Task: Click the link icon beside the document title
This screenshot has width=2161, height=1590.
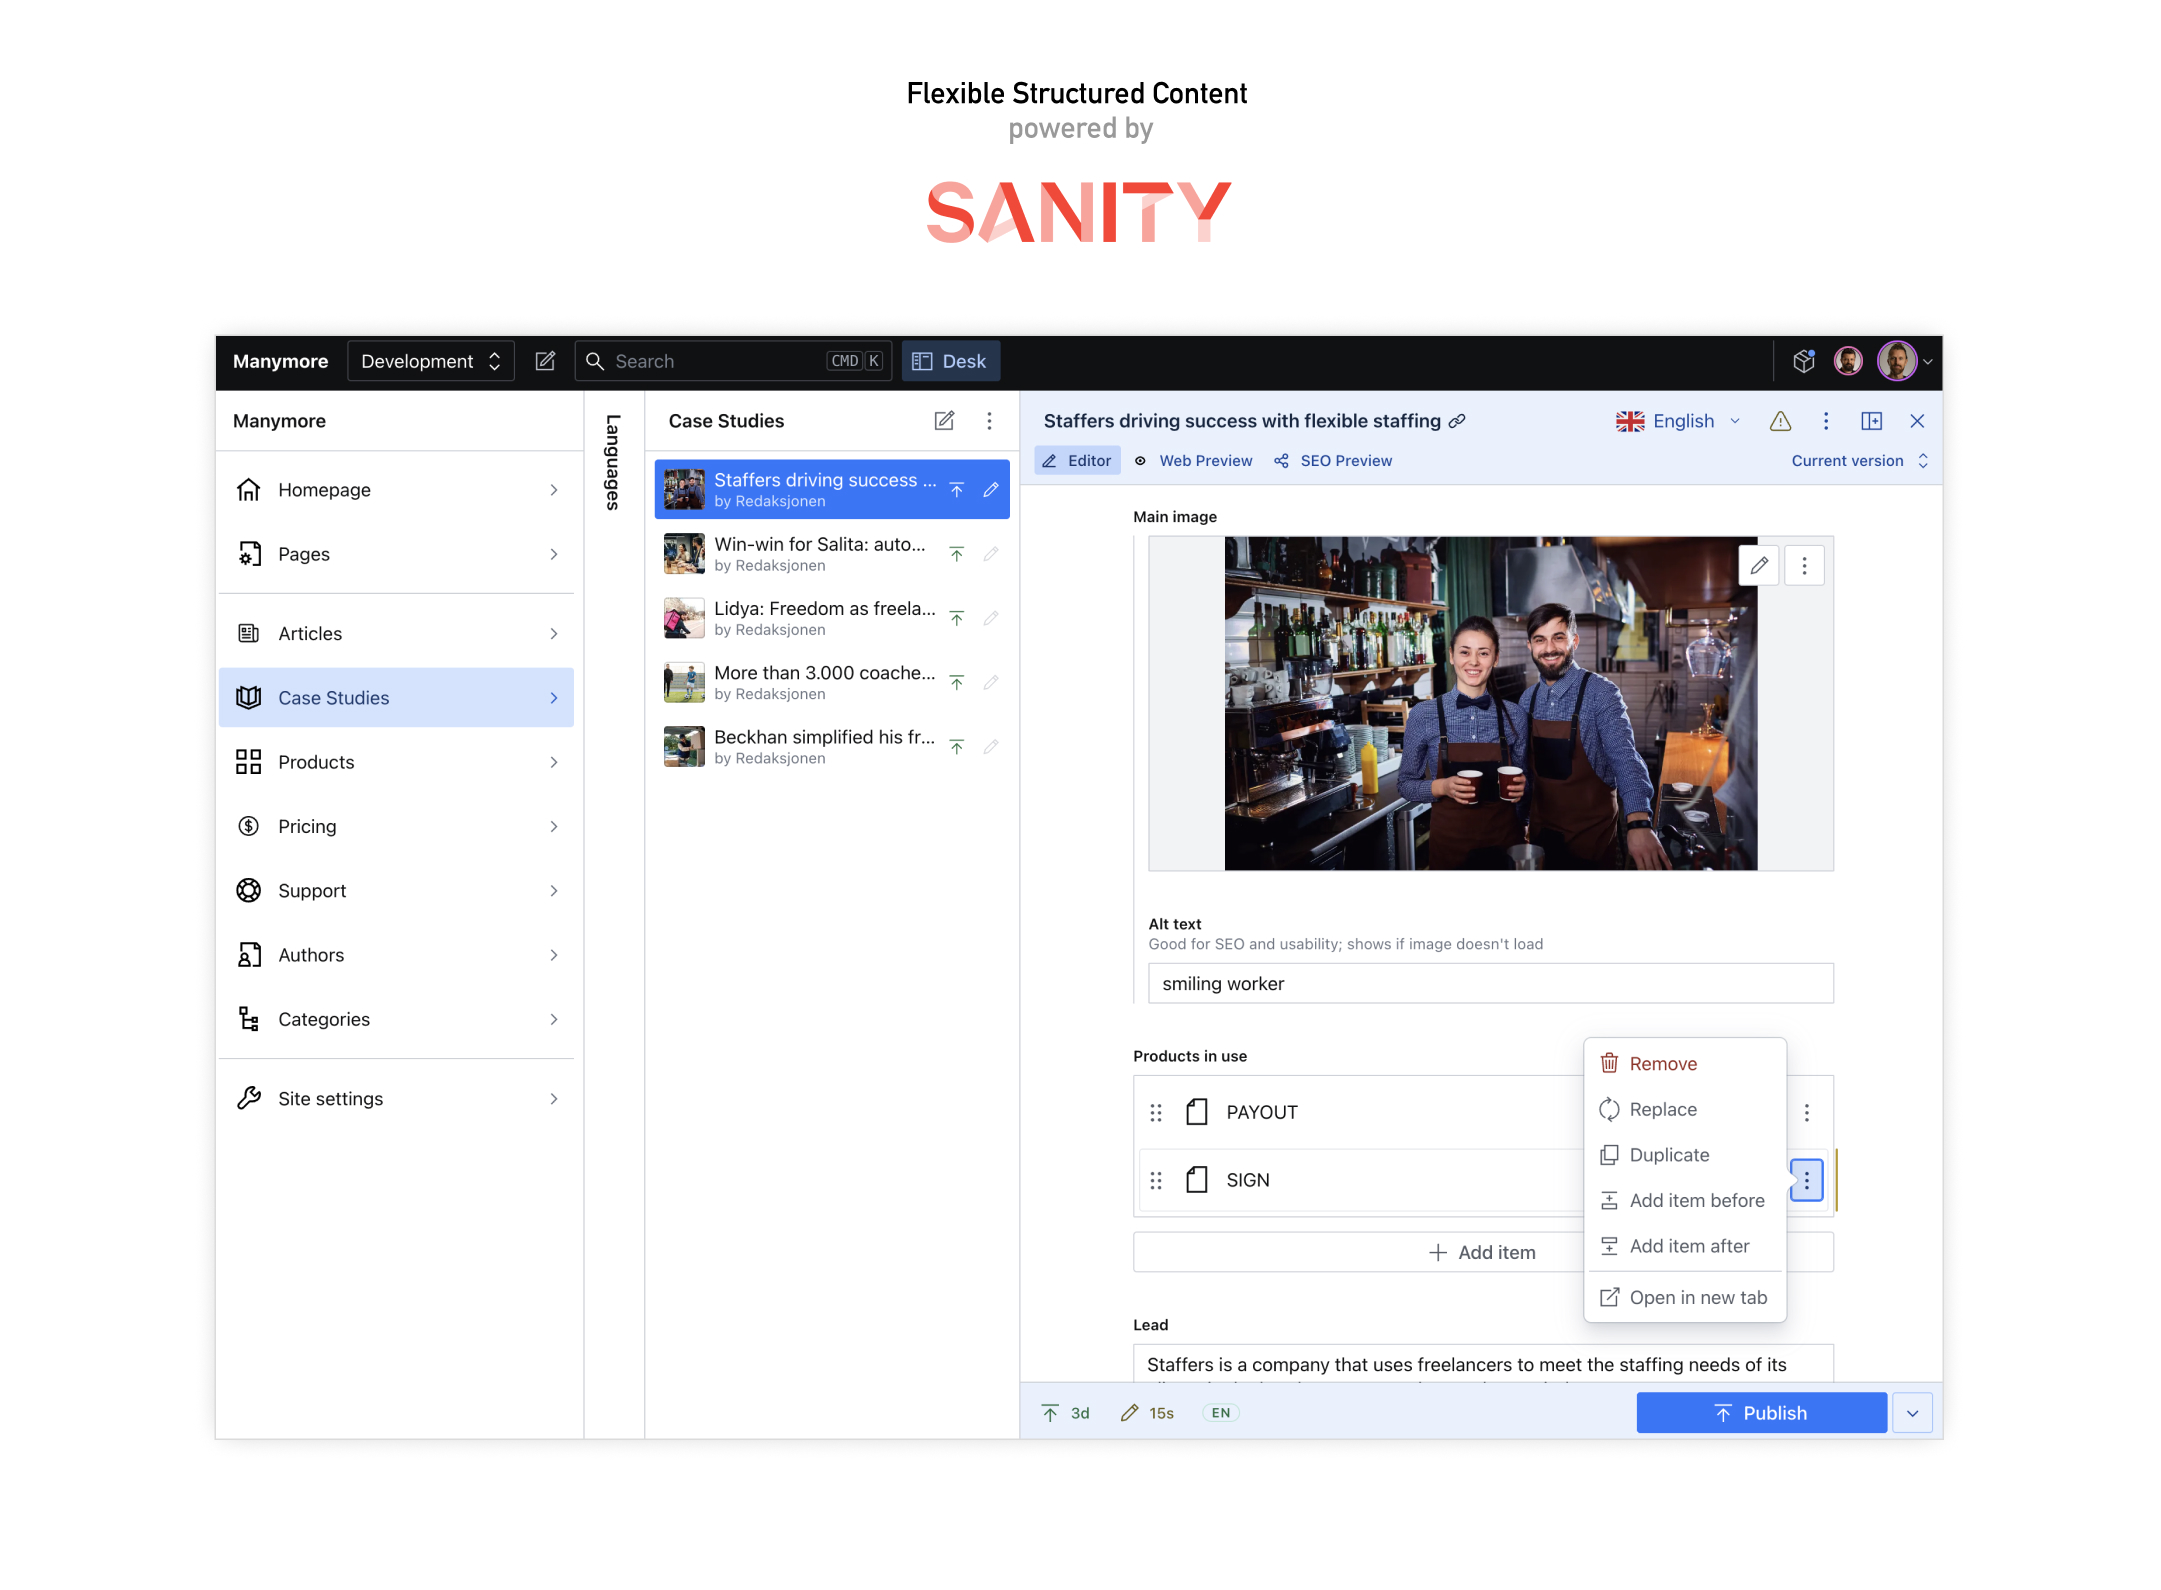Action: point(1456,421)
